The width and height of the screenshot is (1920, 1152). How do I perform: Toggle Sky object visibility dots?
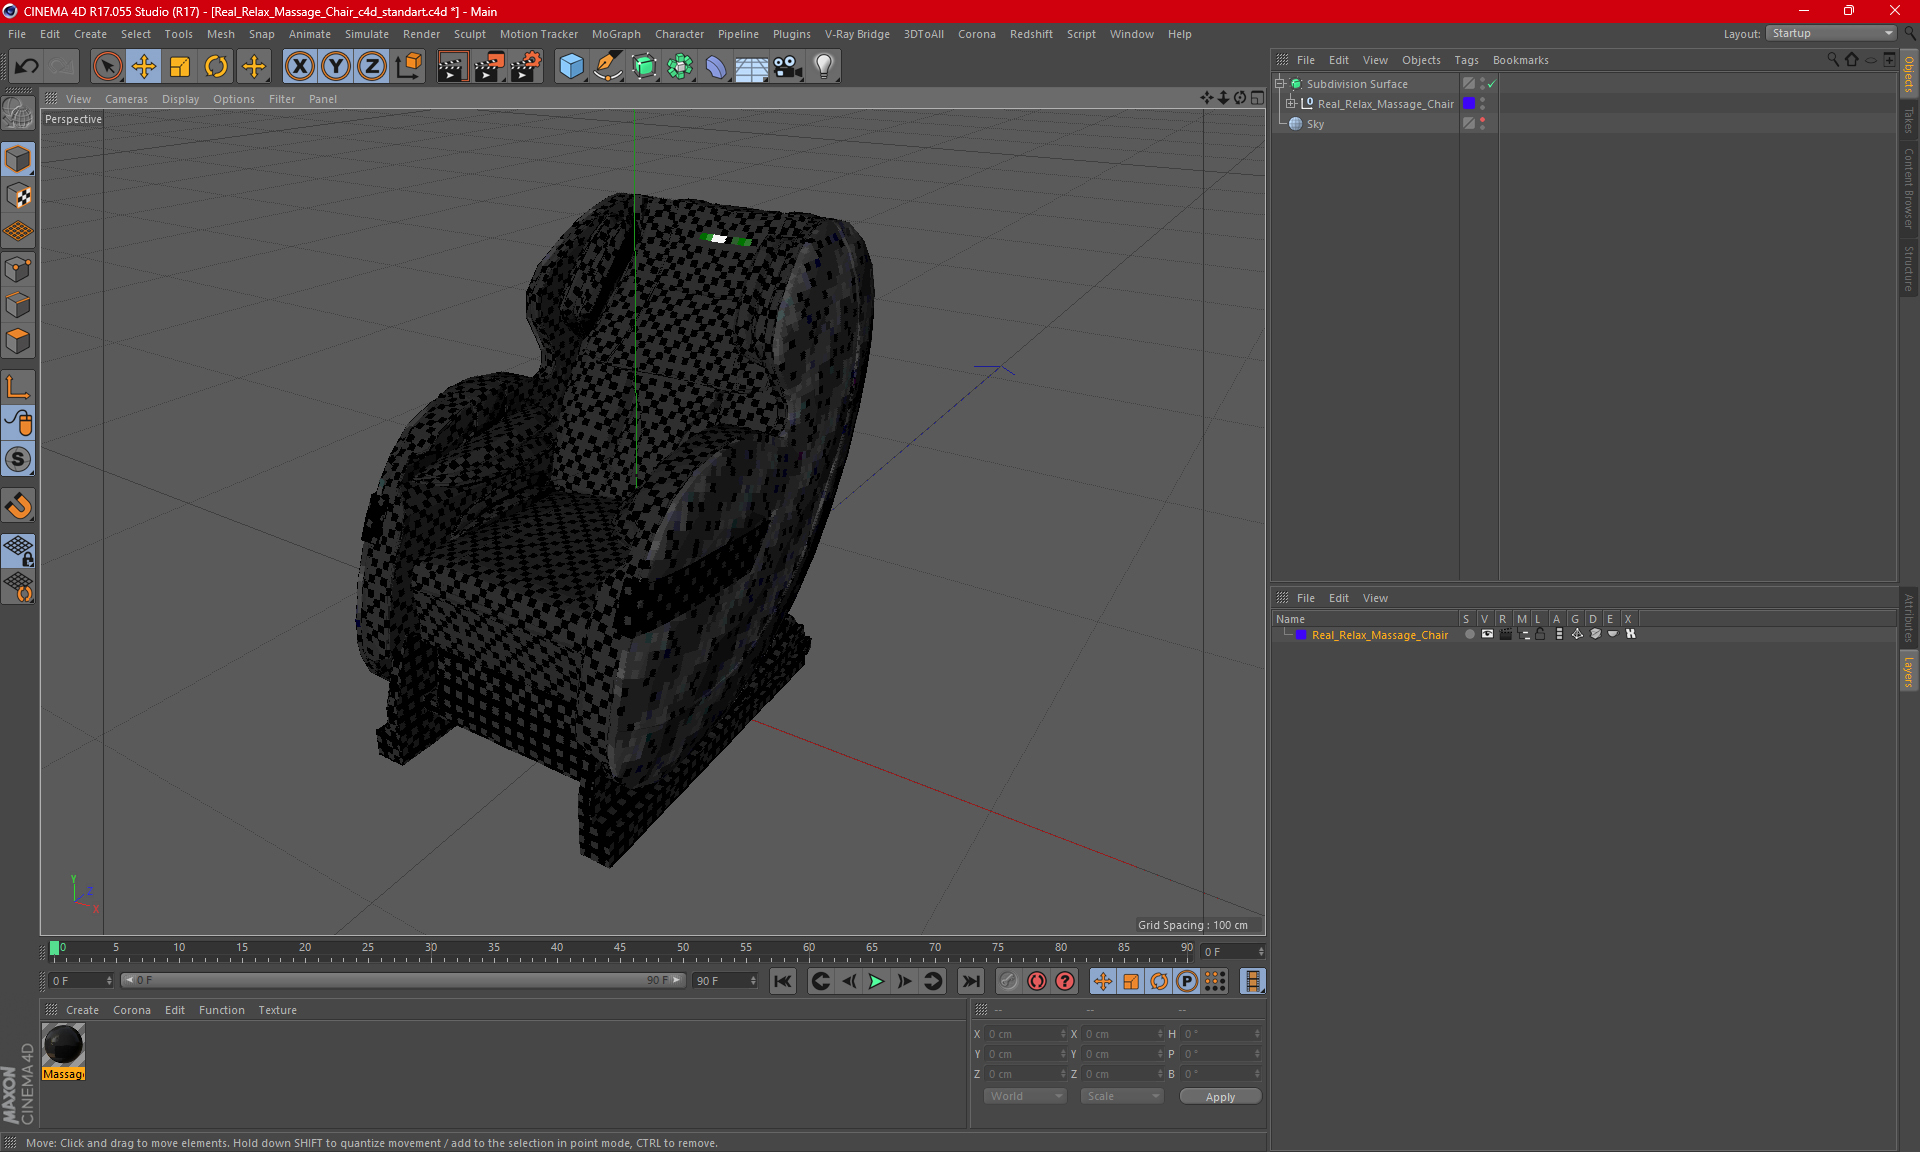click(x=1482, y=124)
